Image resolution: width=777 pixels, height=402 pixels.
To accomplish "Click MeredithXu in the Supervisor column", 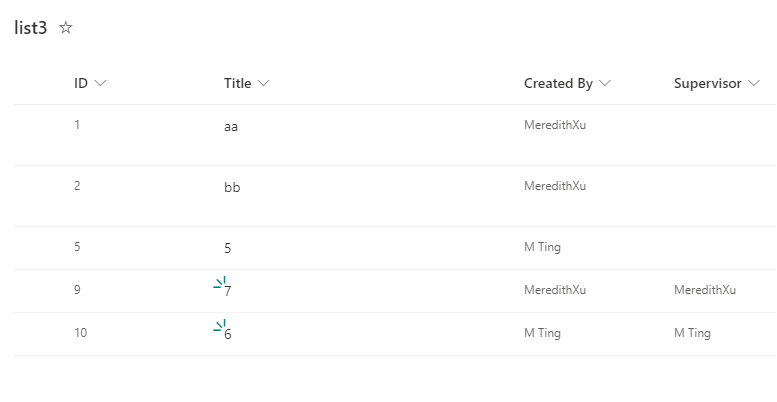I will [x=705, y=290].
